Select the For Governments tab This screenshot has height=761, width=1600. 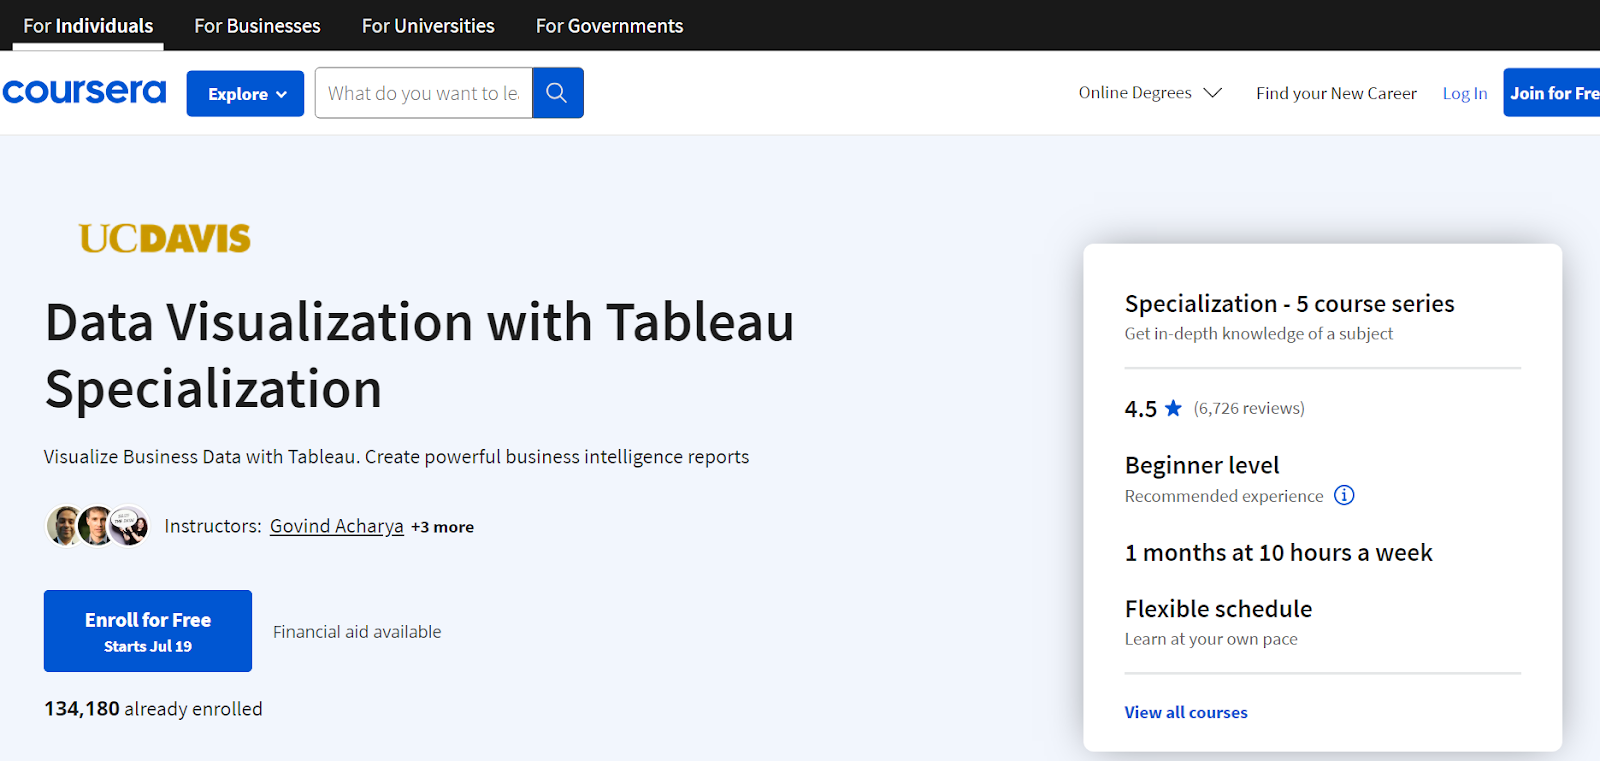click(x=609, y=26)
